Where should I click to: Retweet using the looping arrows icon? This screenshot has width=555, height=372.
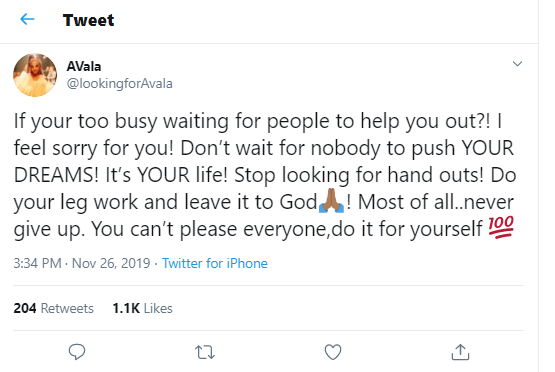pos(205,352)
